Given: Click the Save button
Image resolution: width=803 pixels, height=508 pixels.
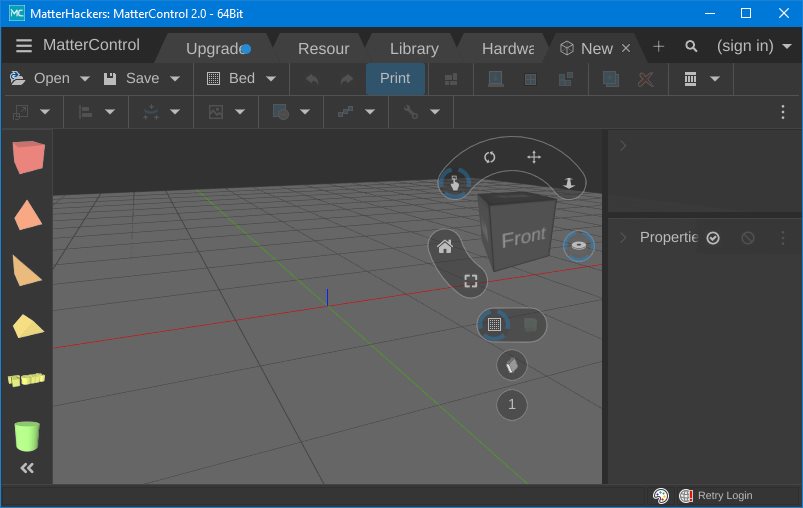Looking at the screenshot, I should click(x=132, y=78).
